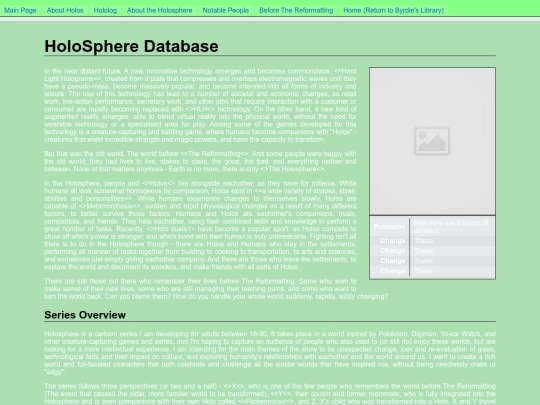The image size is (540, 405).
Task: Click the Series Overview heading
Action: (x=85, y=315)
